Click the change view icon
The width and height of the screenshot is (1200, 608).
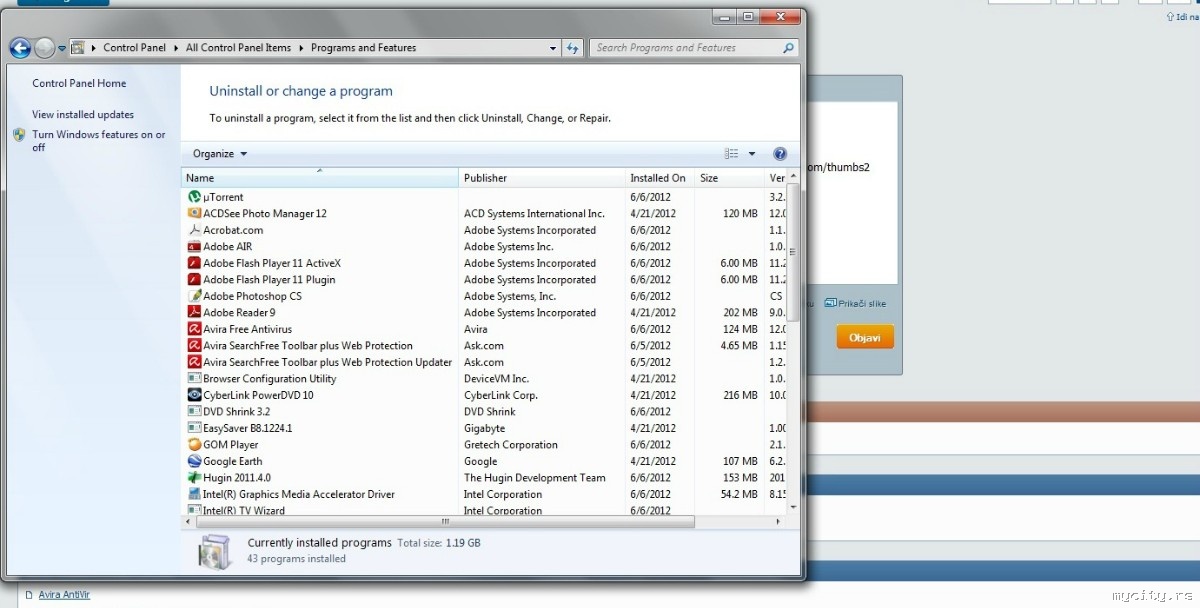731,154
